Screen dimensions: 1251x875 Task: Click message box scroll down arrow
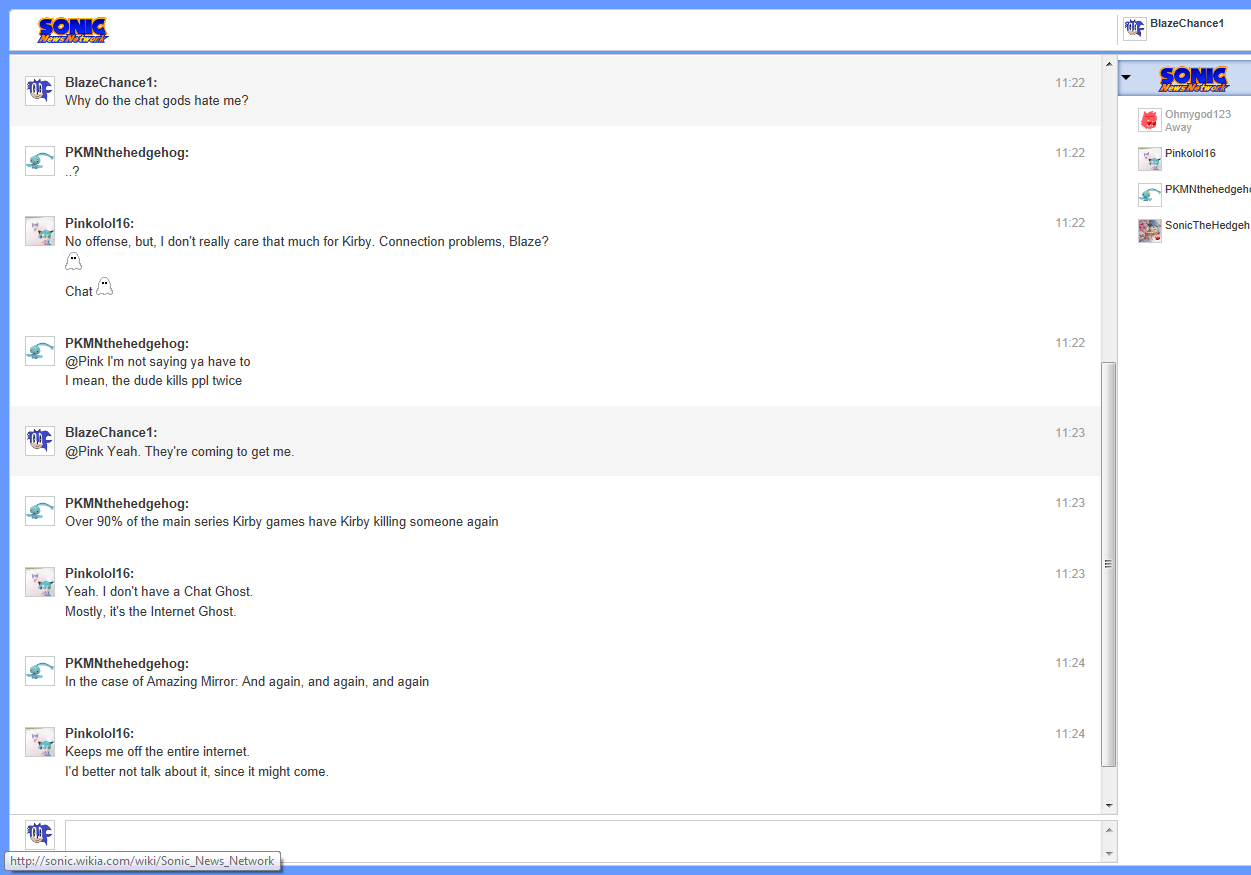coord(1108,853)
